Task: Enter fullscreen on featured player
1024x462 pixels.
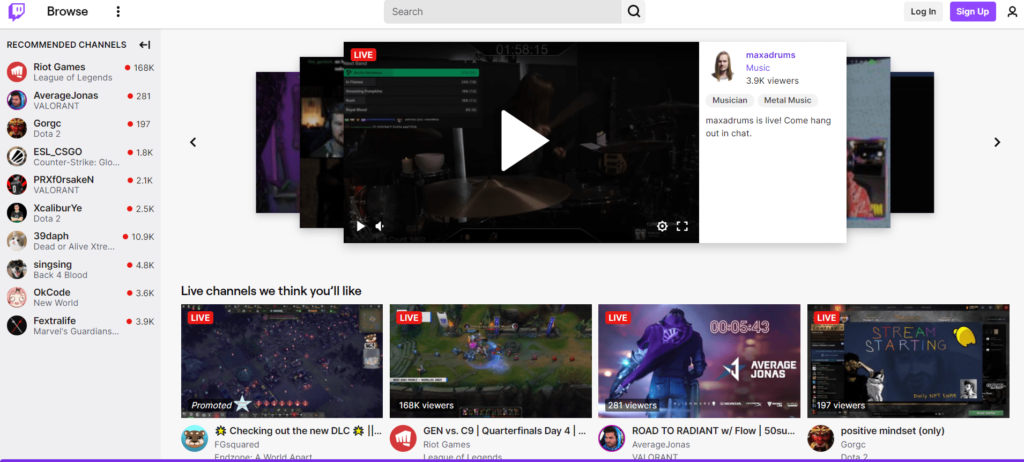Action: (x=682, y=226)
